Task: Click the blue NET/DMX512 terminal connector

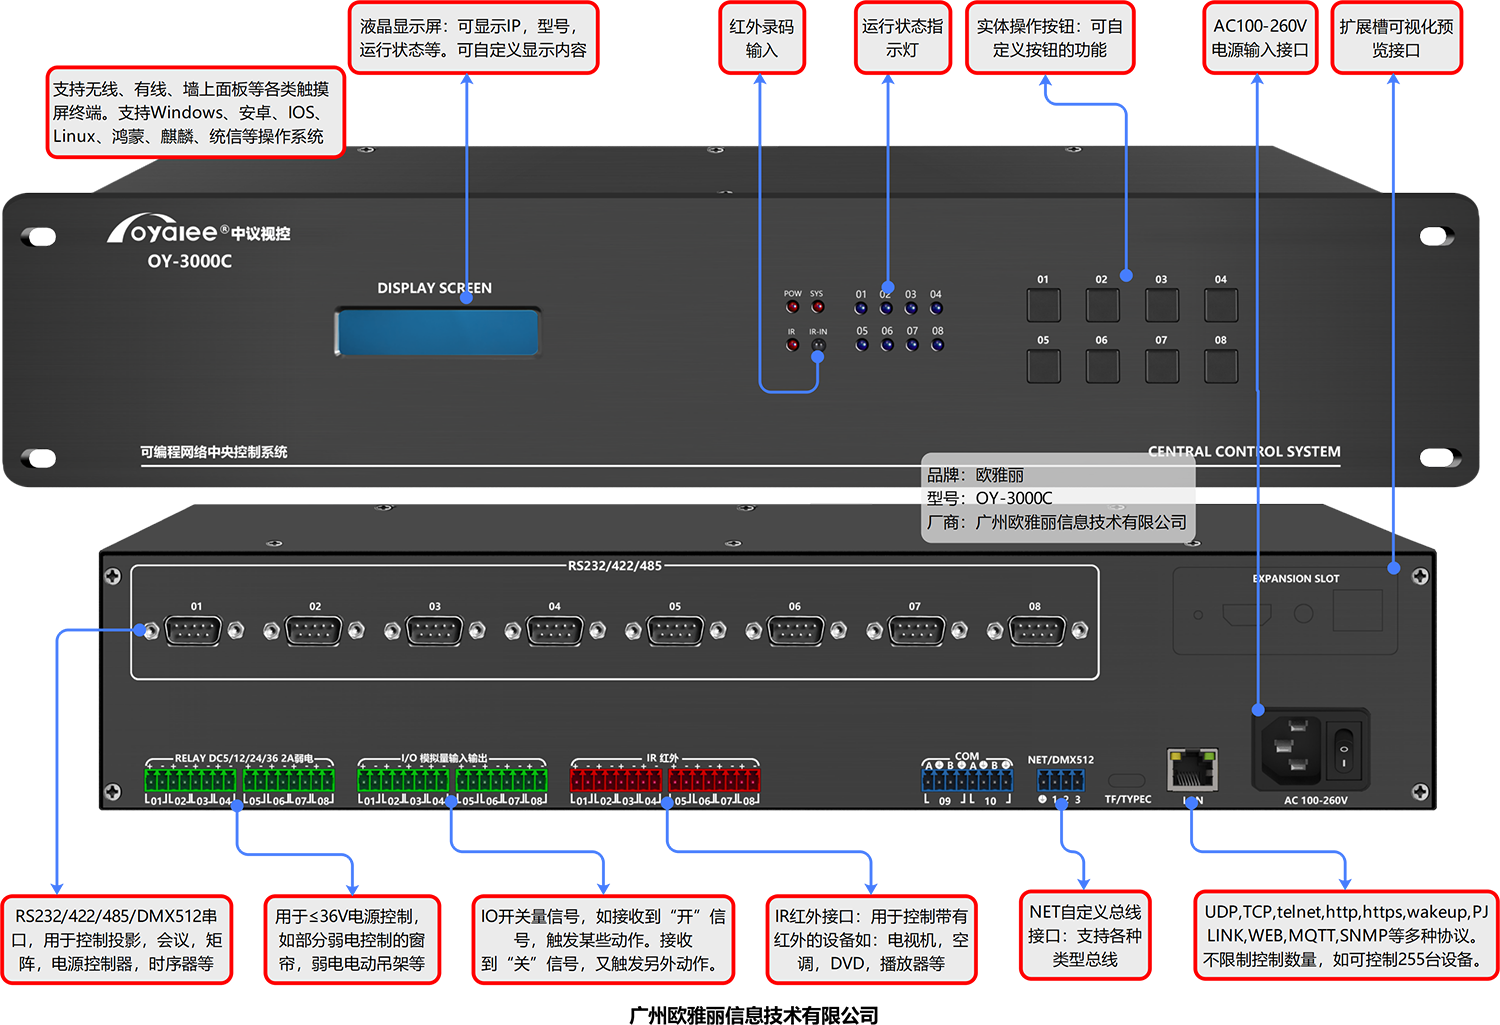Action: (1060, 780)
